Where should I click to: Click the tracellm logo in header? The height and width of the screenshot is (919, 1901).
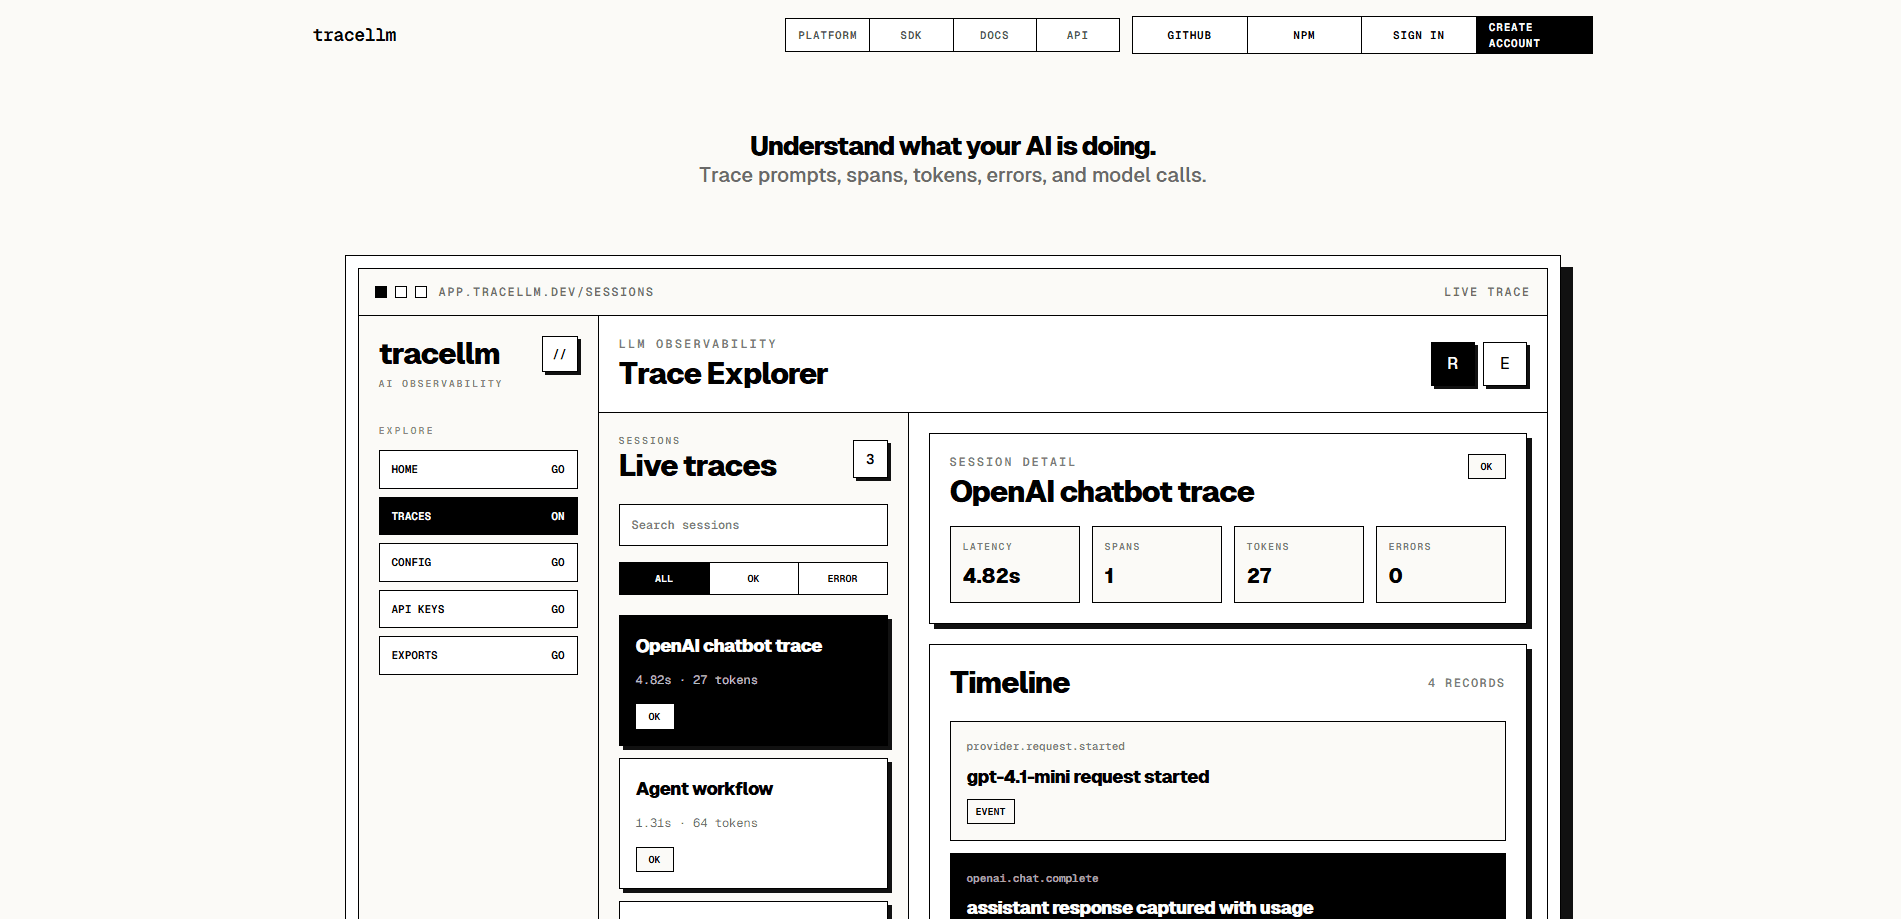pyautogui.click(x=355, y=35)
